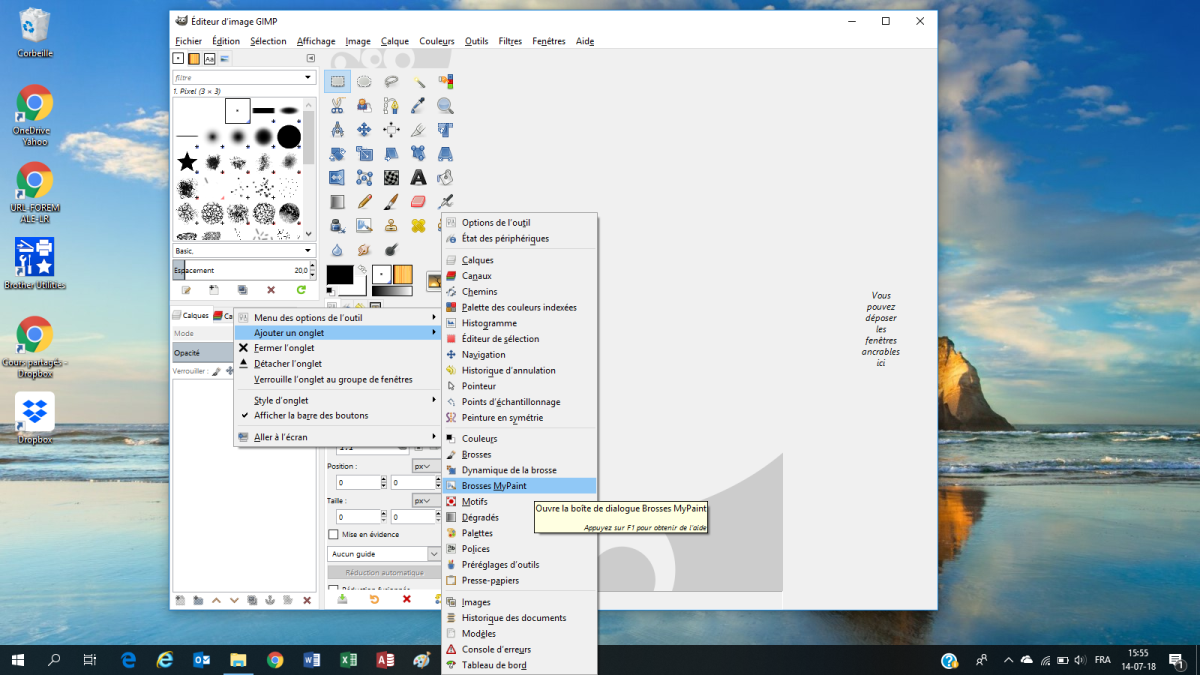Click the solid black circle brush thumbnail
This screenshot has height=675, width=1200.
[x=289, y=136]
